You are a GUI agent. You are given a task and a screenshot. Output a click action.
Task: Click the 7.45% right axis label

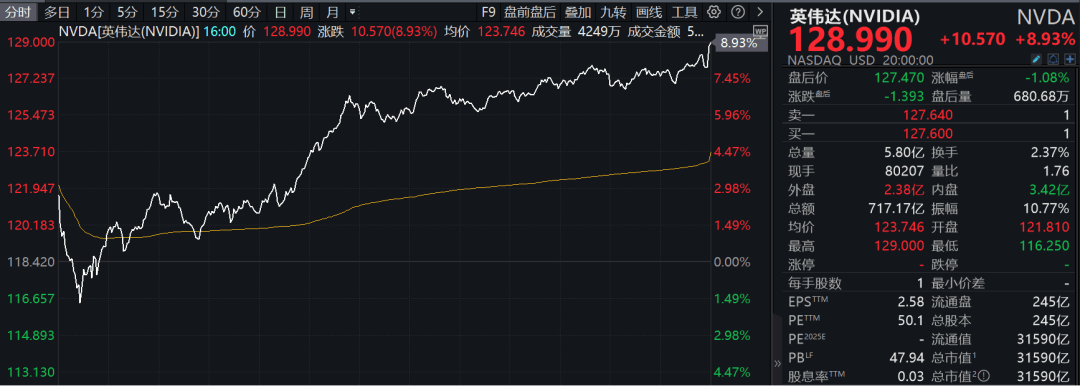(x=732, y=79)
